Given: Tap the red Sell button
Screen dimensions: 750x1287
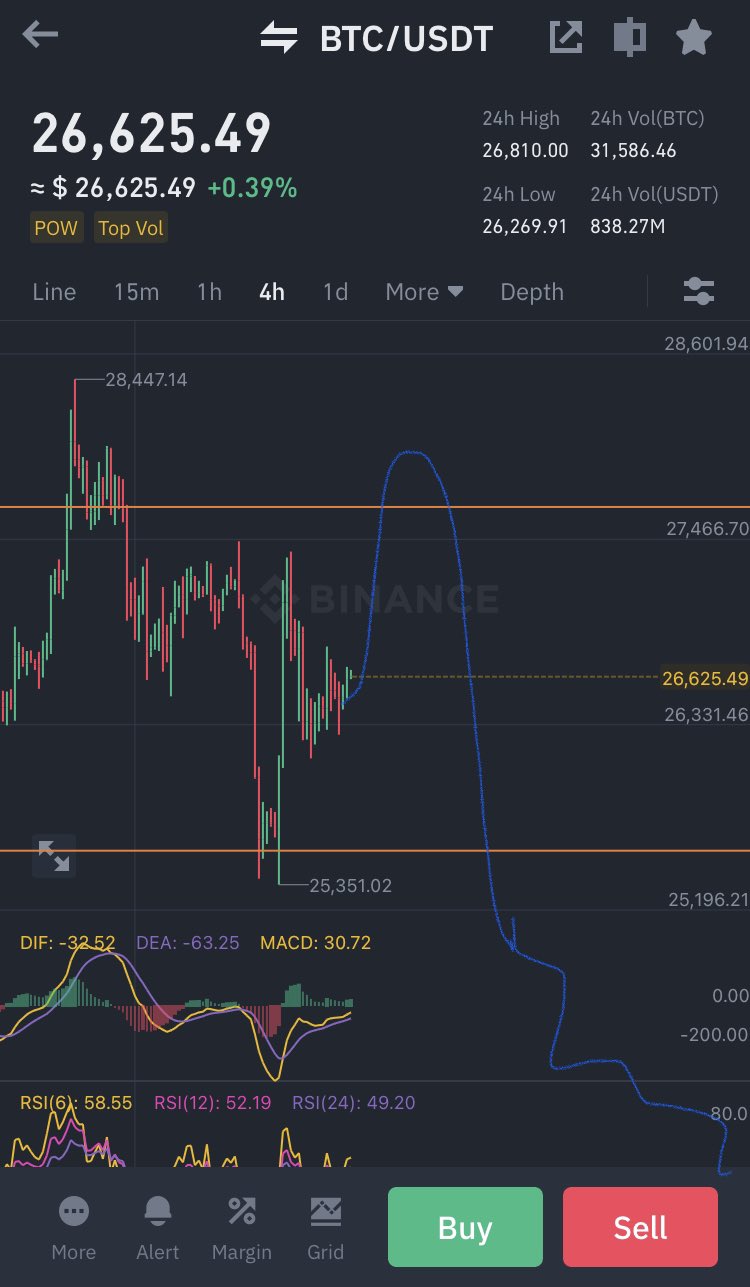Looking at the screenshot, I should (x=640, y=1227).
